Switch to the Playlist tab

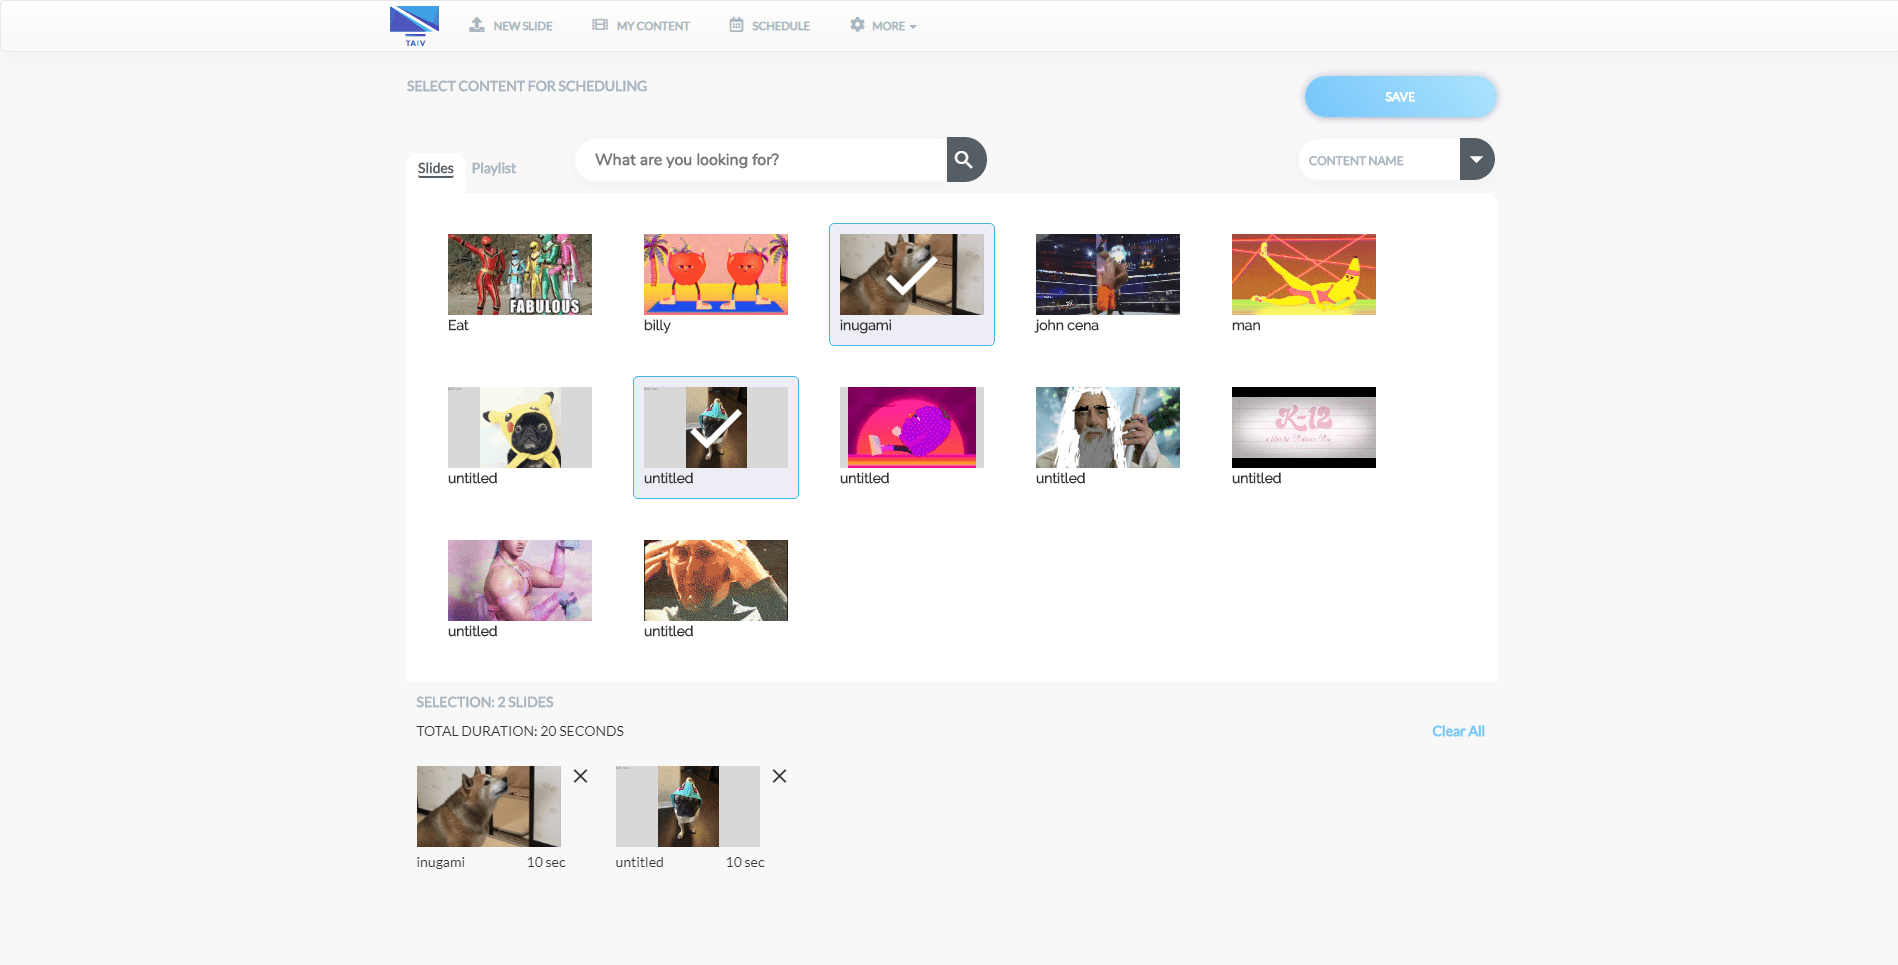click(493, 168)
